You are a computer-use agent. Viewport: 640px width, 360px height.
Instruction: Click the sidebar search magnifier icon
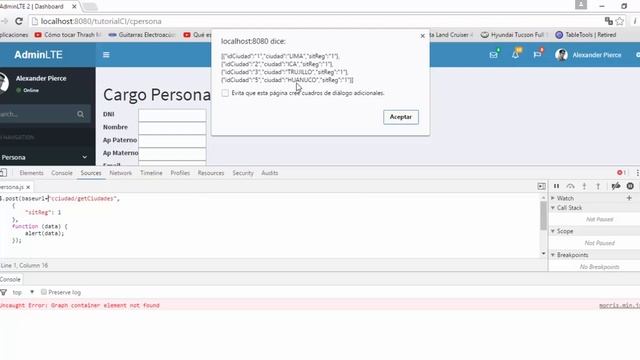coord(80,114)
